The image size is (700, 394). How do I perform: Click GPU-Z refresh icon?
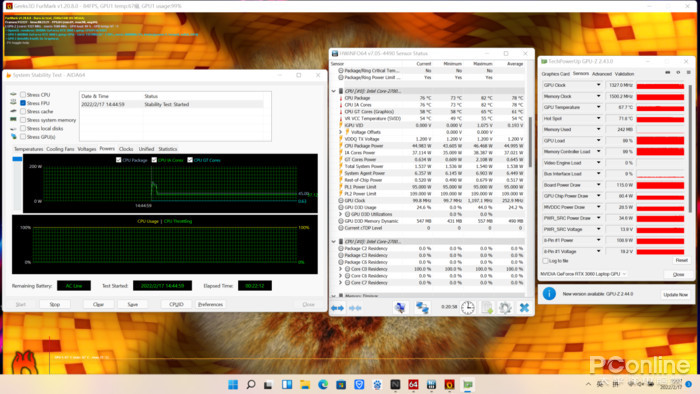[678, 73]
